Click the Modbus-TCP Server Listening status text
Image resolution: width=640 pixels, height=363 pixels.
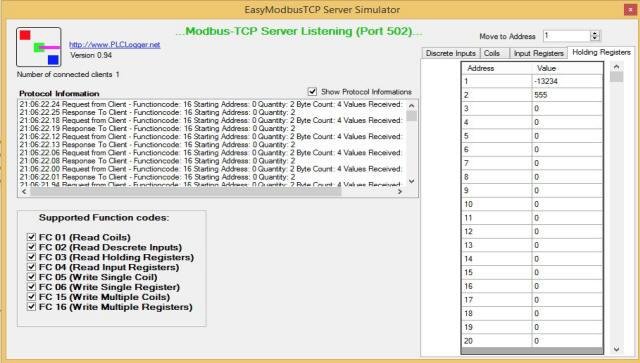299,31
